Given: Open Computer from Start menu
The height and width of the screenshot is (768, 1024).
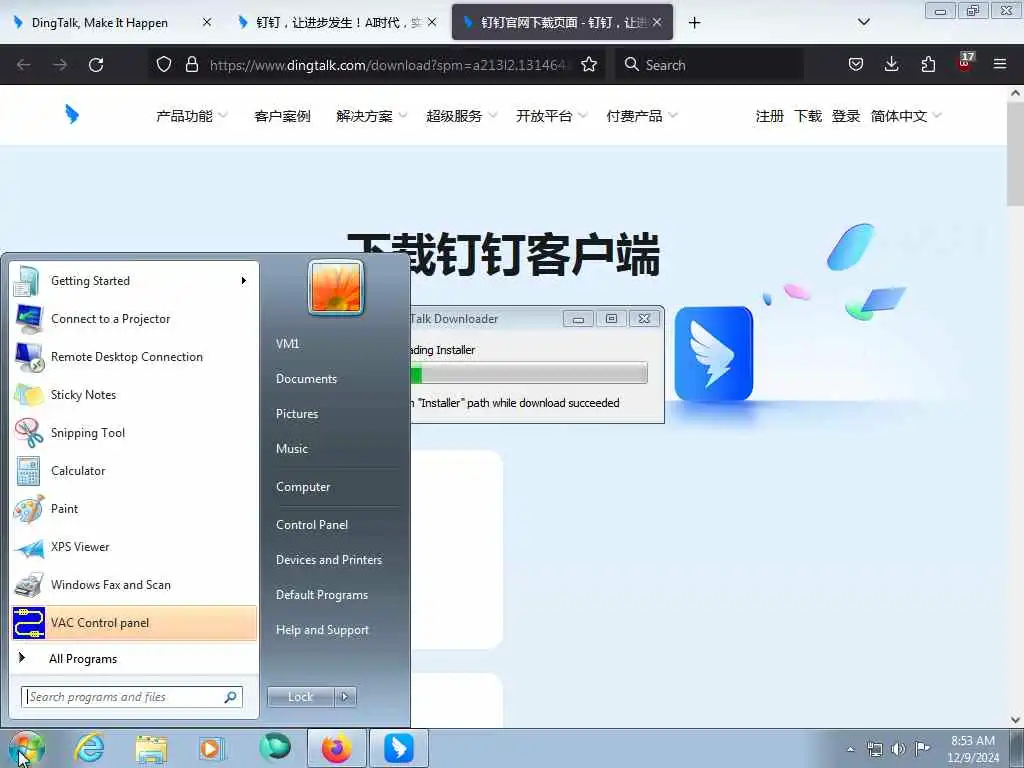Looking at the screenshot, I should tap(303, 487).
